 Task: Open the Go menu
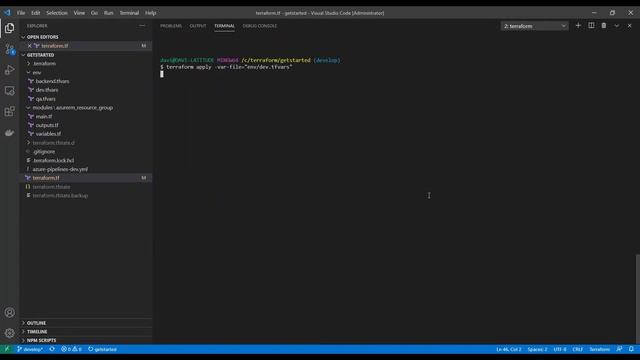94,13
